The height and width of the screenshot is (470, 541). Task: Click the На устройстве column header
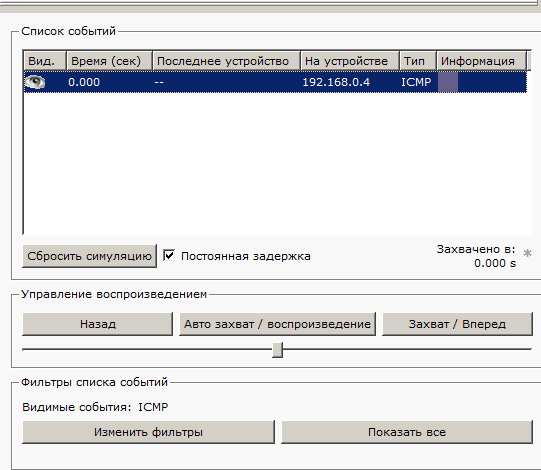pyautogui.click(x=350, y=61)
